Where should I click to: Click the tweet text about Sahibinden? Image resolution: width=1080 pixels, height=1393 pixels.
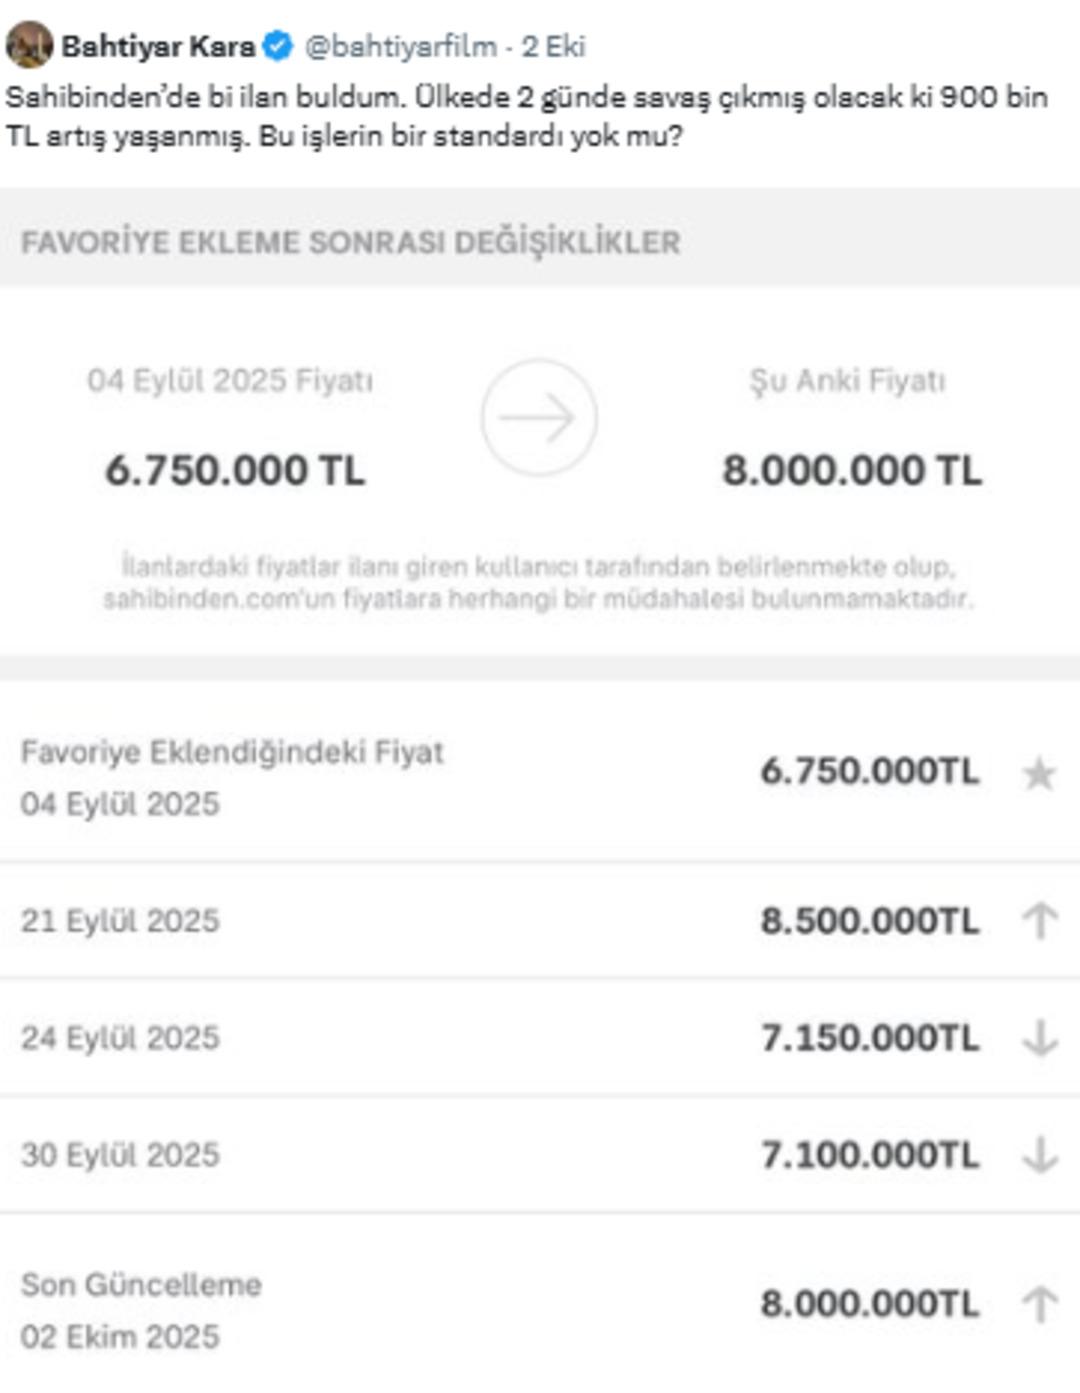[x=526, y=116]
